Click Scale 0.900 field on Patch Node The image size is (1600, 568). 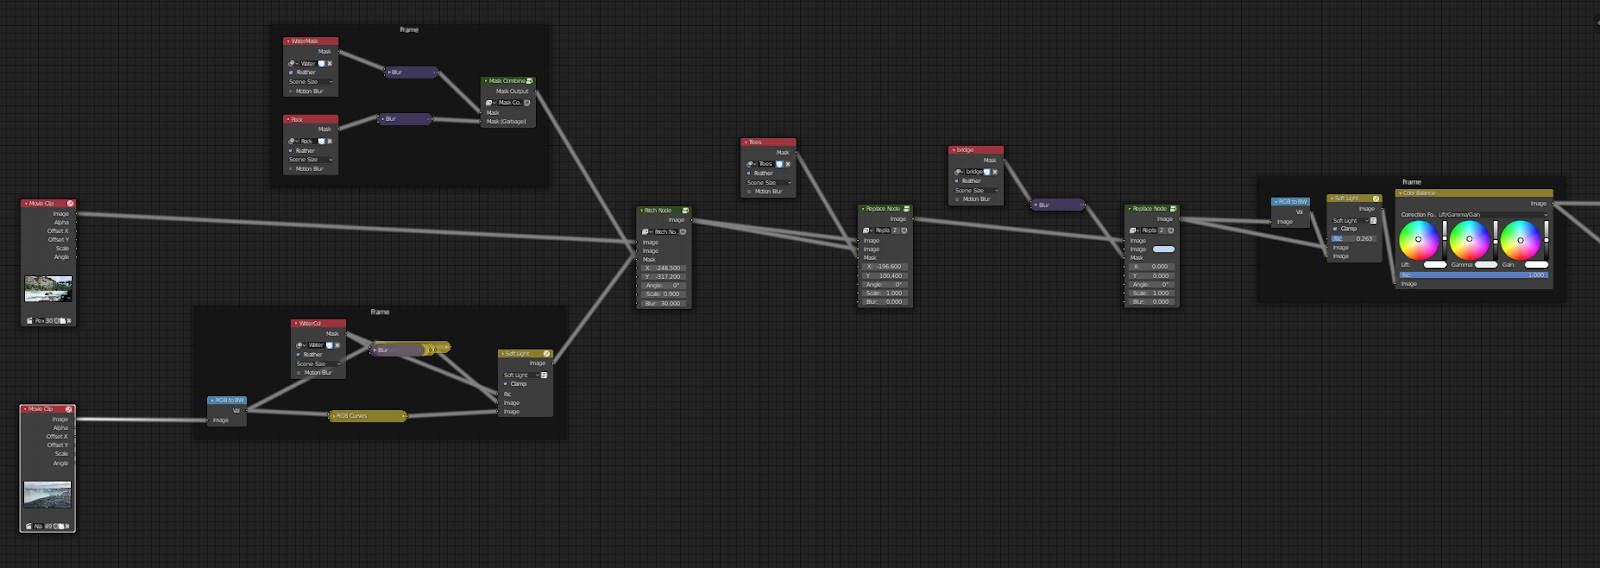664,294
